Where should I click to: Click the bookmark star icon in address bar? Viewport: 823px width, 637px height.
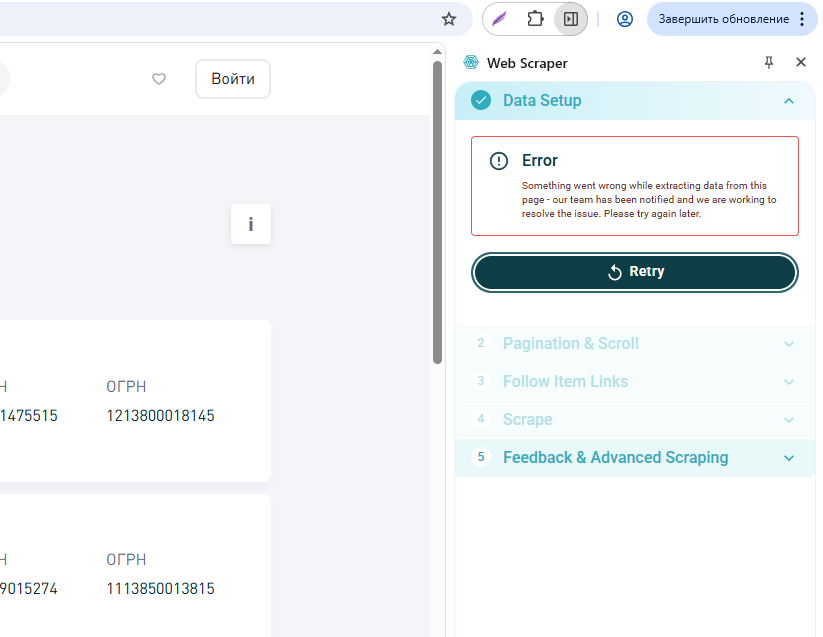(449, 19)
